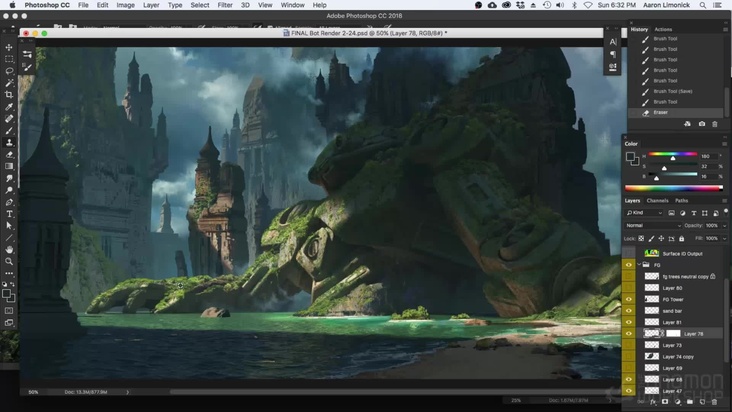This screenshot has height=412, width=732.
Task: Select the Move tool
Action: point(9,47)
